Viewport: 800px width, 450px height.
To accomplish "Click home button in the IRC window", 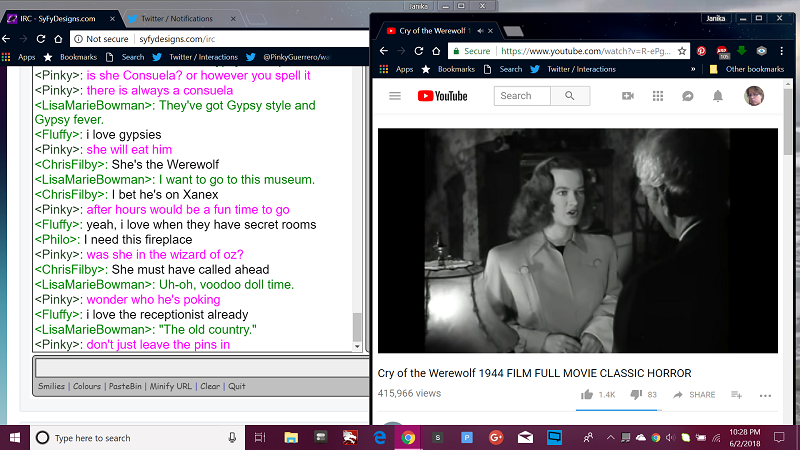I will tap(58, 39).
